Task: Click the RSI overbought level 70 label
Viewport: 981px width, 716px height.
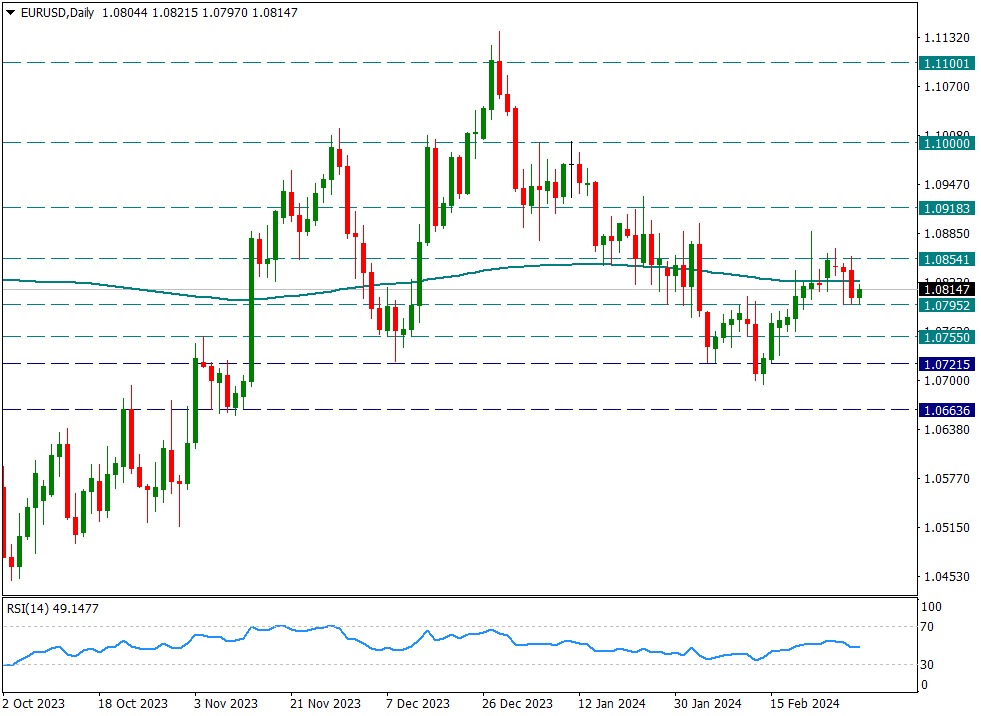Action: pyautogui.click(x=927, y=626)
